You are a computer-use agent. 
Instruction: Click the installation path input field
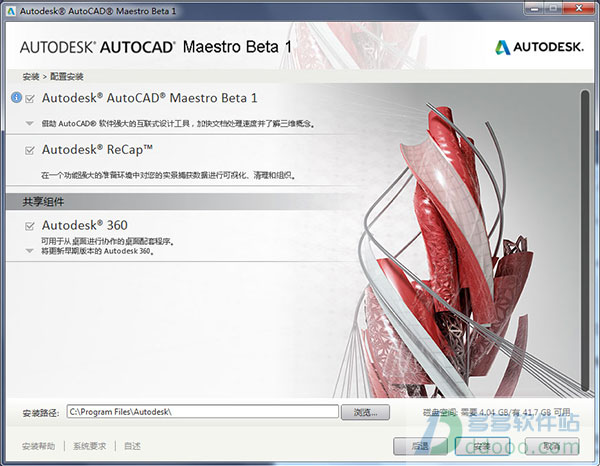(202, 412)
